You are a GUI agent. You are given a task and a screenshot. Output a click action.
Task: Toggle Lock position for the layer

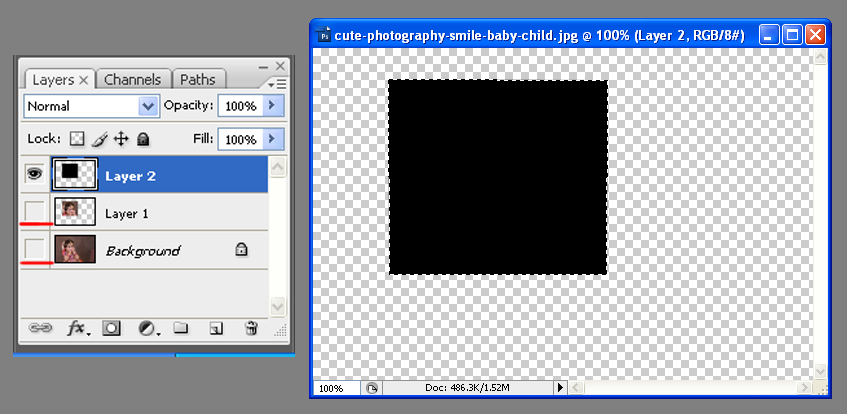(121, 139)
